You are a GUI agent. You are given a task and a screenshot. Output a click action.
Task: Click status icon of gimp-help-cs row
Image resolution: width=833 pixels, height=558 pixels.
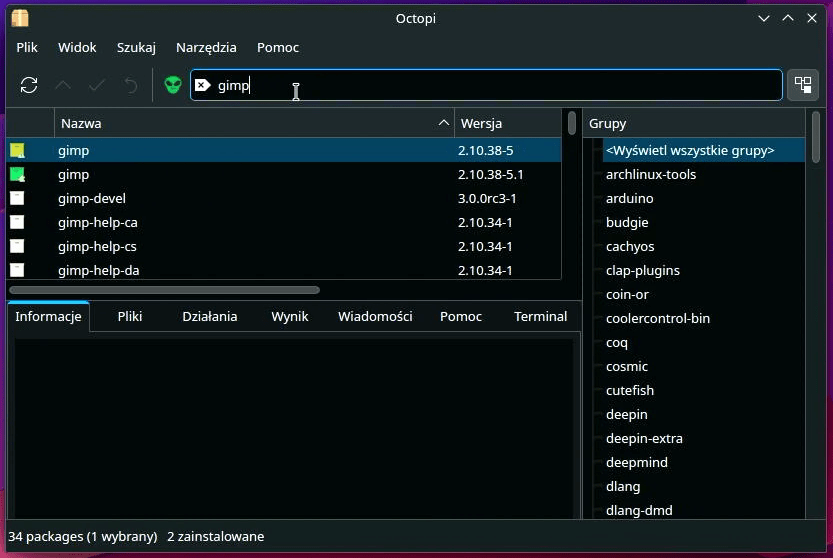point(17,246)
